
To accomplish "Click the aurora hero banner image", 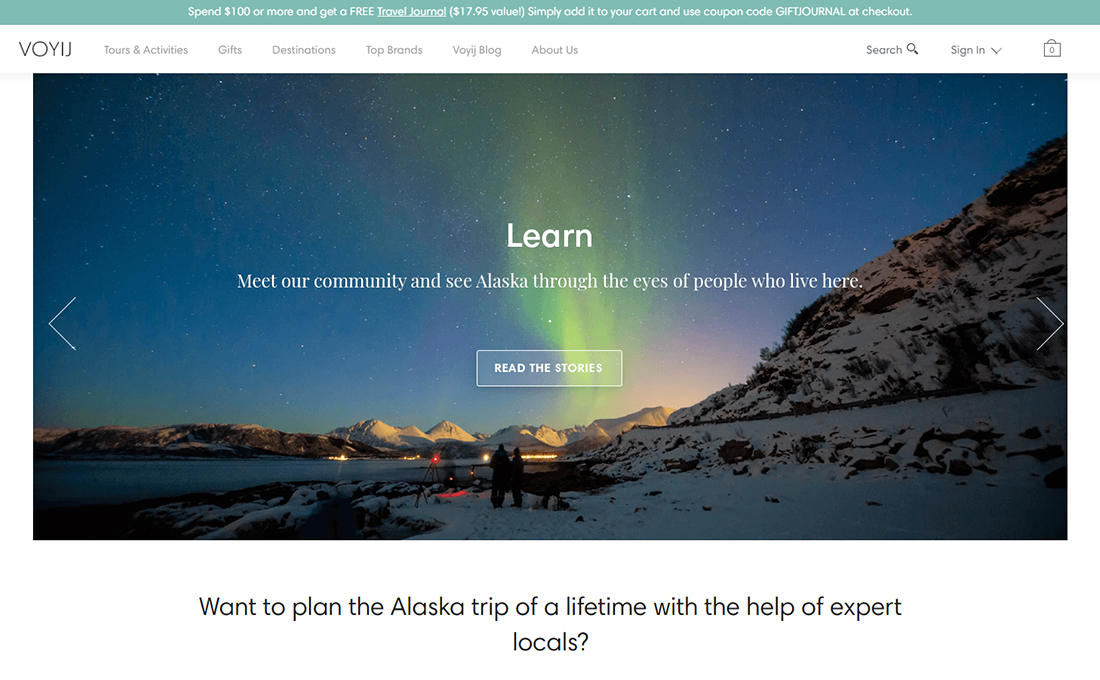I will [x=550, y=307].
